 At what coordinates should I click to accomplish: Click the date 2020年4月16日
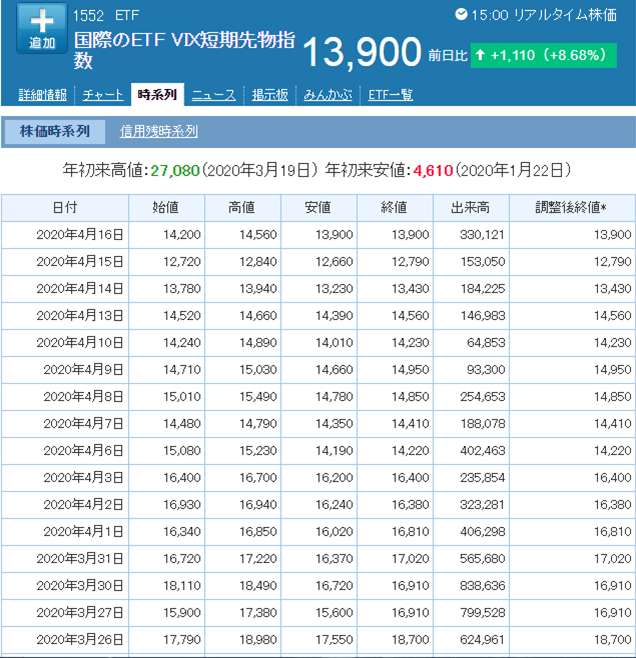pyautogui.click(x=80, y=235)
